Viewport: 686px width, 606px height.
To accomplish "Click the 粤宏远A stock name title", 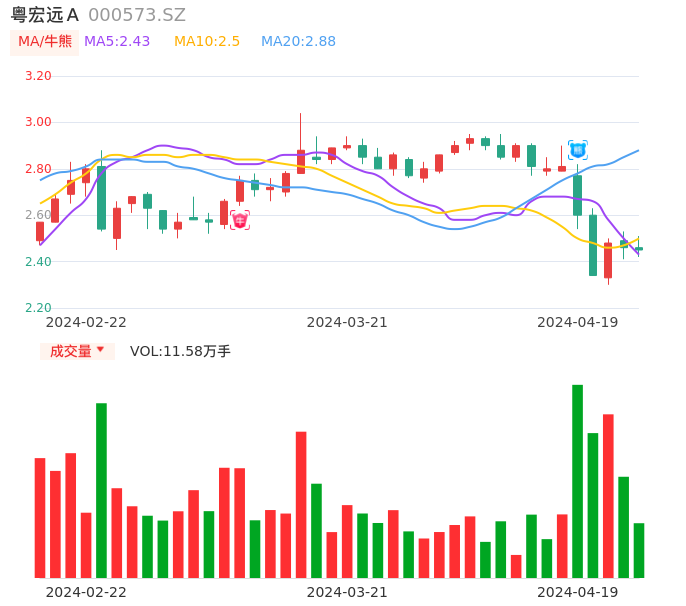I will click(45, 15).
